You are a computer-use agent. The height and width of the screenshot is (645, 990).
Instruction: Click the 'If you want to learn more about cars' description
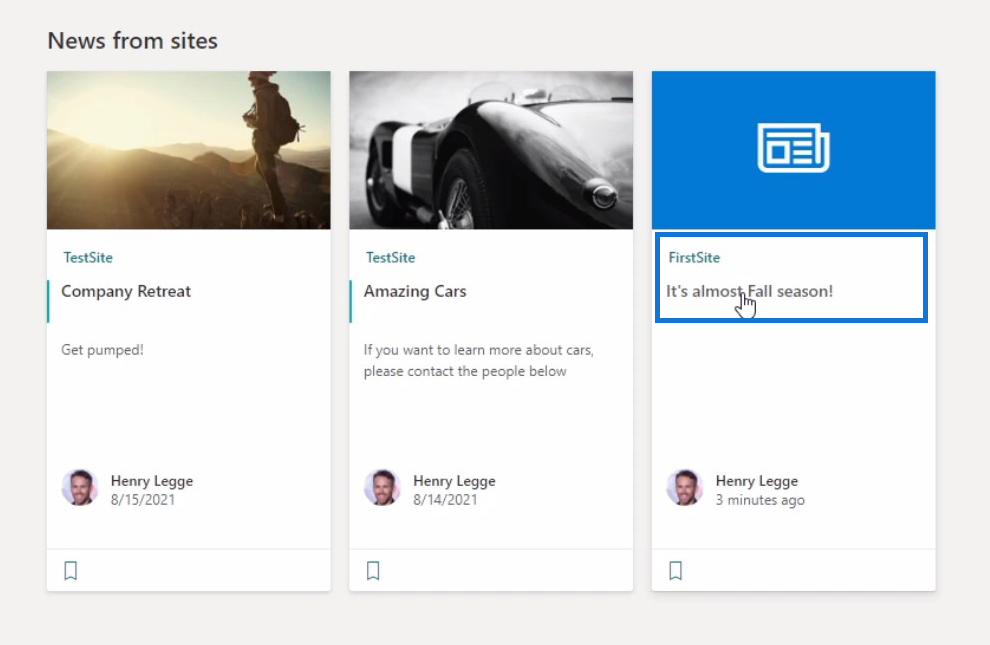tap(478, 360)
